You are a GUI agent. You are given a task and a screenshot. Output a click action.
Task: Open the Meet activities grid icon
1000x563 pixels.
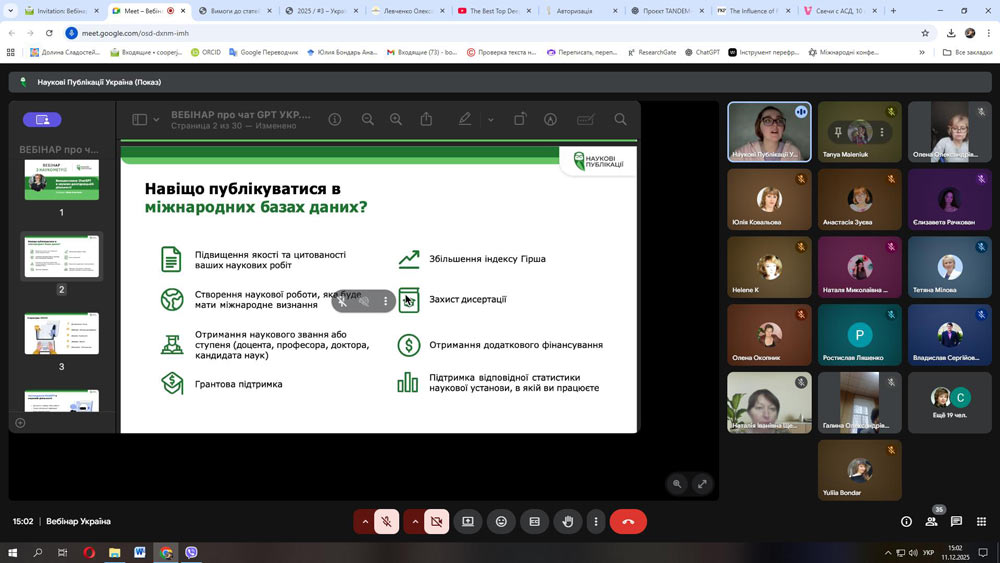click(981, 521)
